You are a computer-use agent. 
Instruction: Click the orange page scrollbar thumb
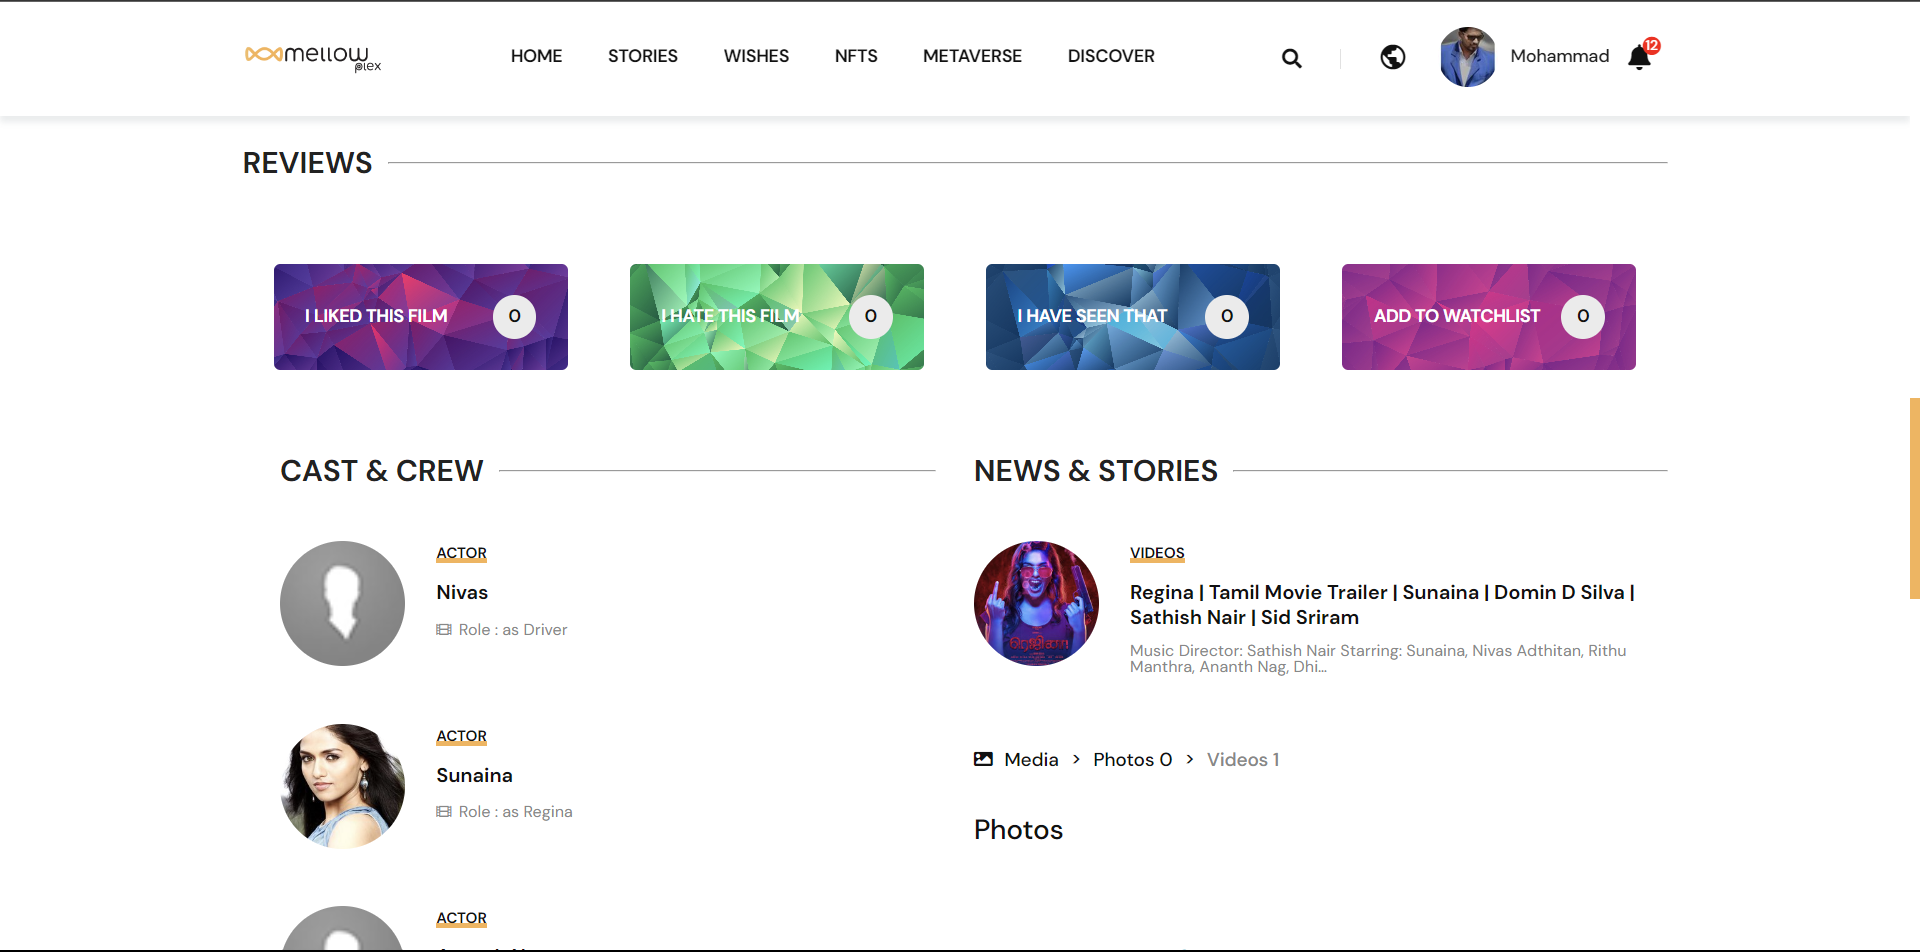click(x=1914, y=498)
